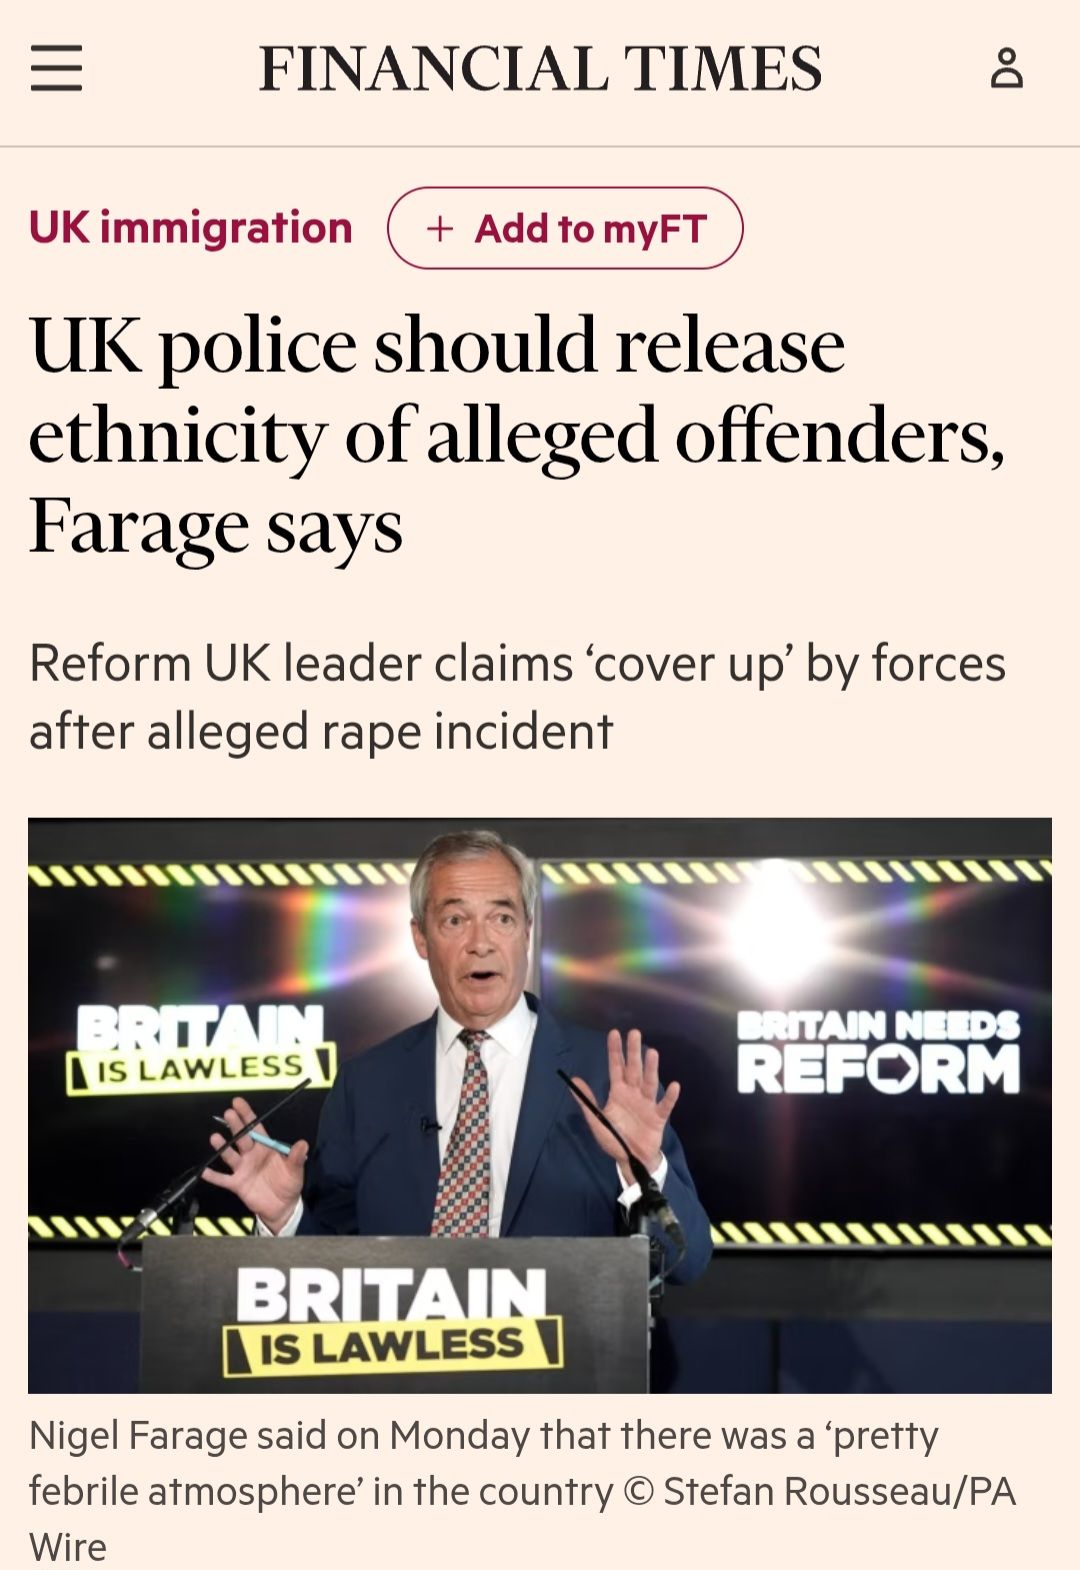Click the left 'Britain is lawless' backdrop sign
The image size is (1080, 1570).
click(201, 1049)
